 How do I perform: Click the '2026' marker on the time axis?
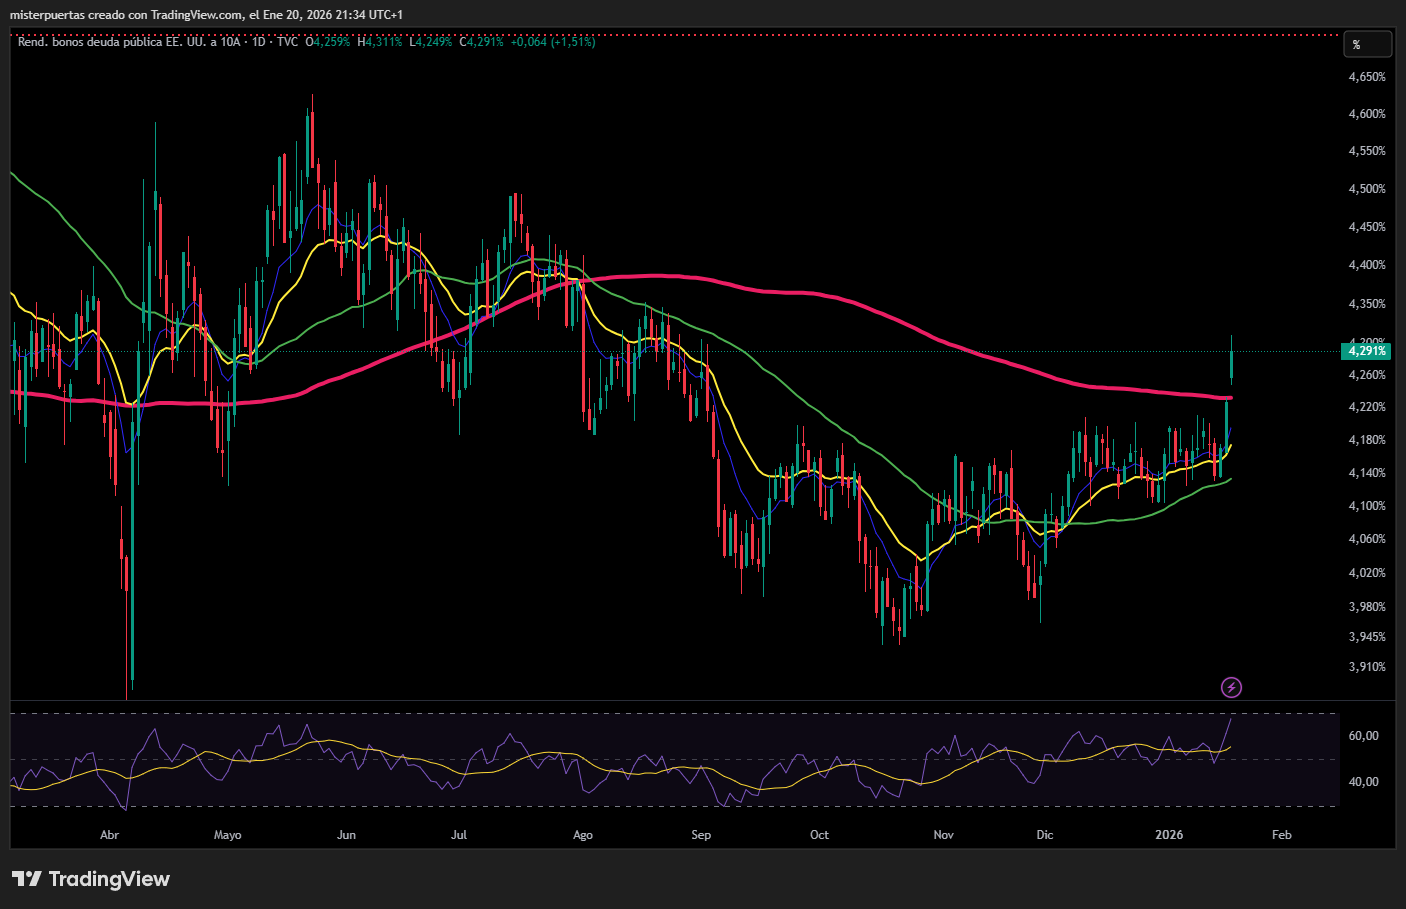click(x=1168, y=835)
